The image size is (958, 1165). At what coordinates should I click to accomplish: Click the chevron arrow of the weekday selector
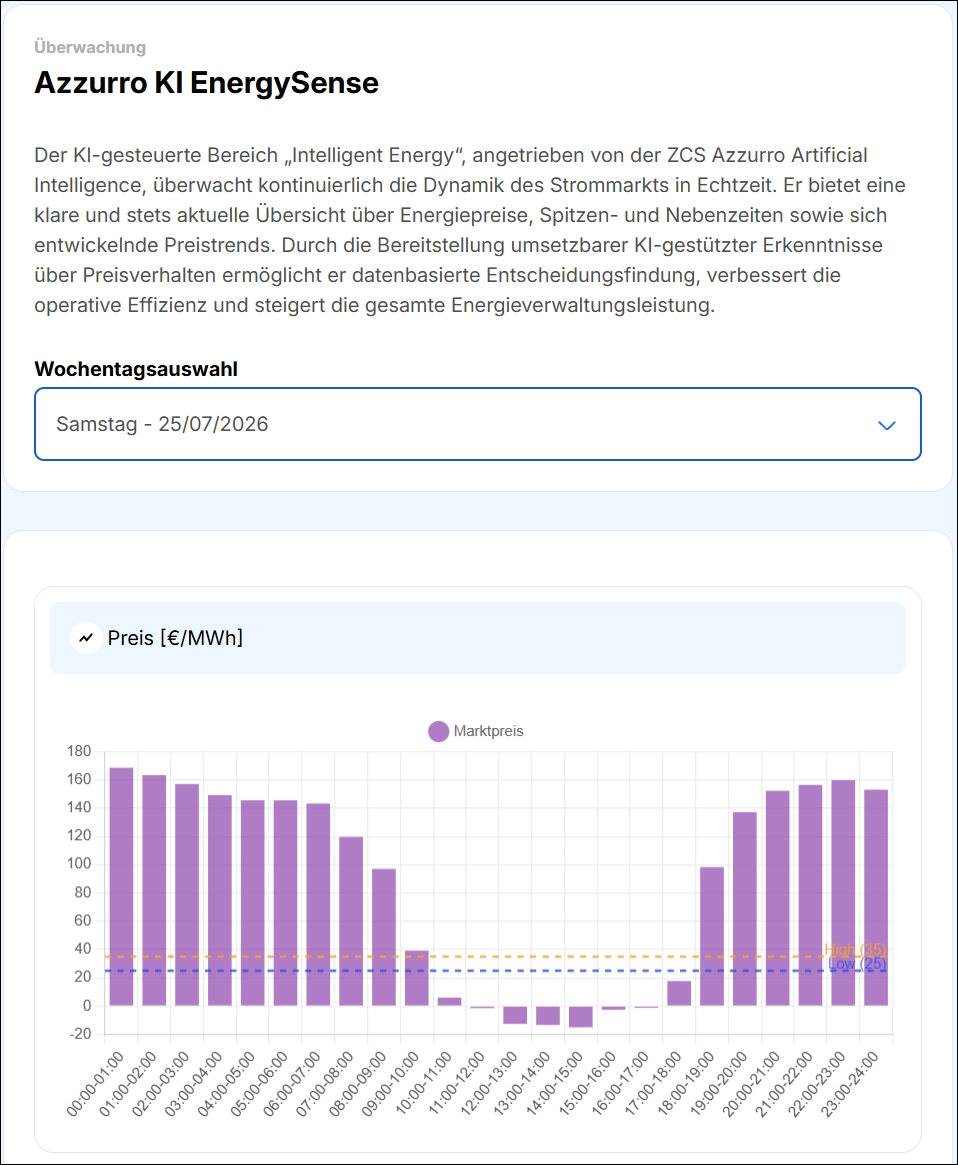tap(887, 426)
